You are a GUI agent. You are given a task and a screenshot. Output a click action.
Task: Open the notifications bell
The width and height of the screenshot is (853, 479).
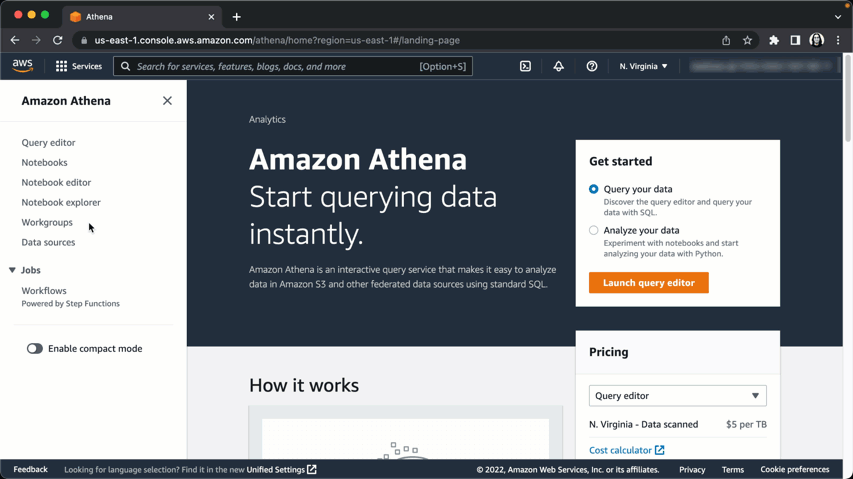(559, 66)
